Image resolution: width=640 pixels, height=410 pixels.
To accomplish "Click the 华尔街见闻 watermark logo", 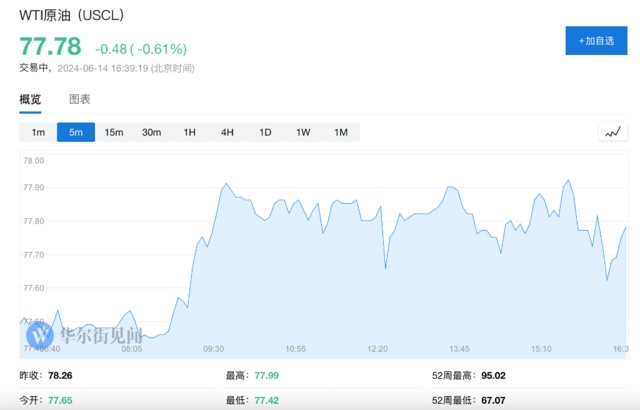I will click(86, 335).
